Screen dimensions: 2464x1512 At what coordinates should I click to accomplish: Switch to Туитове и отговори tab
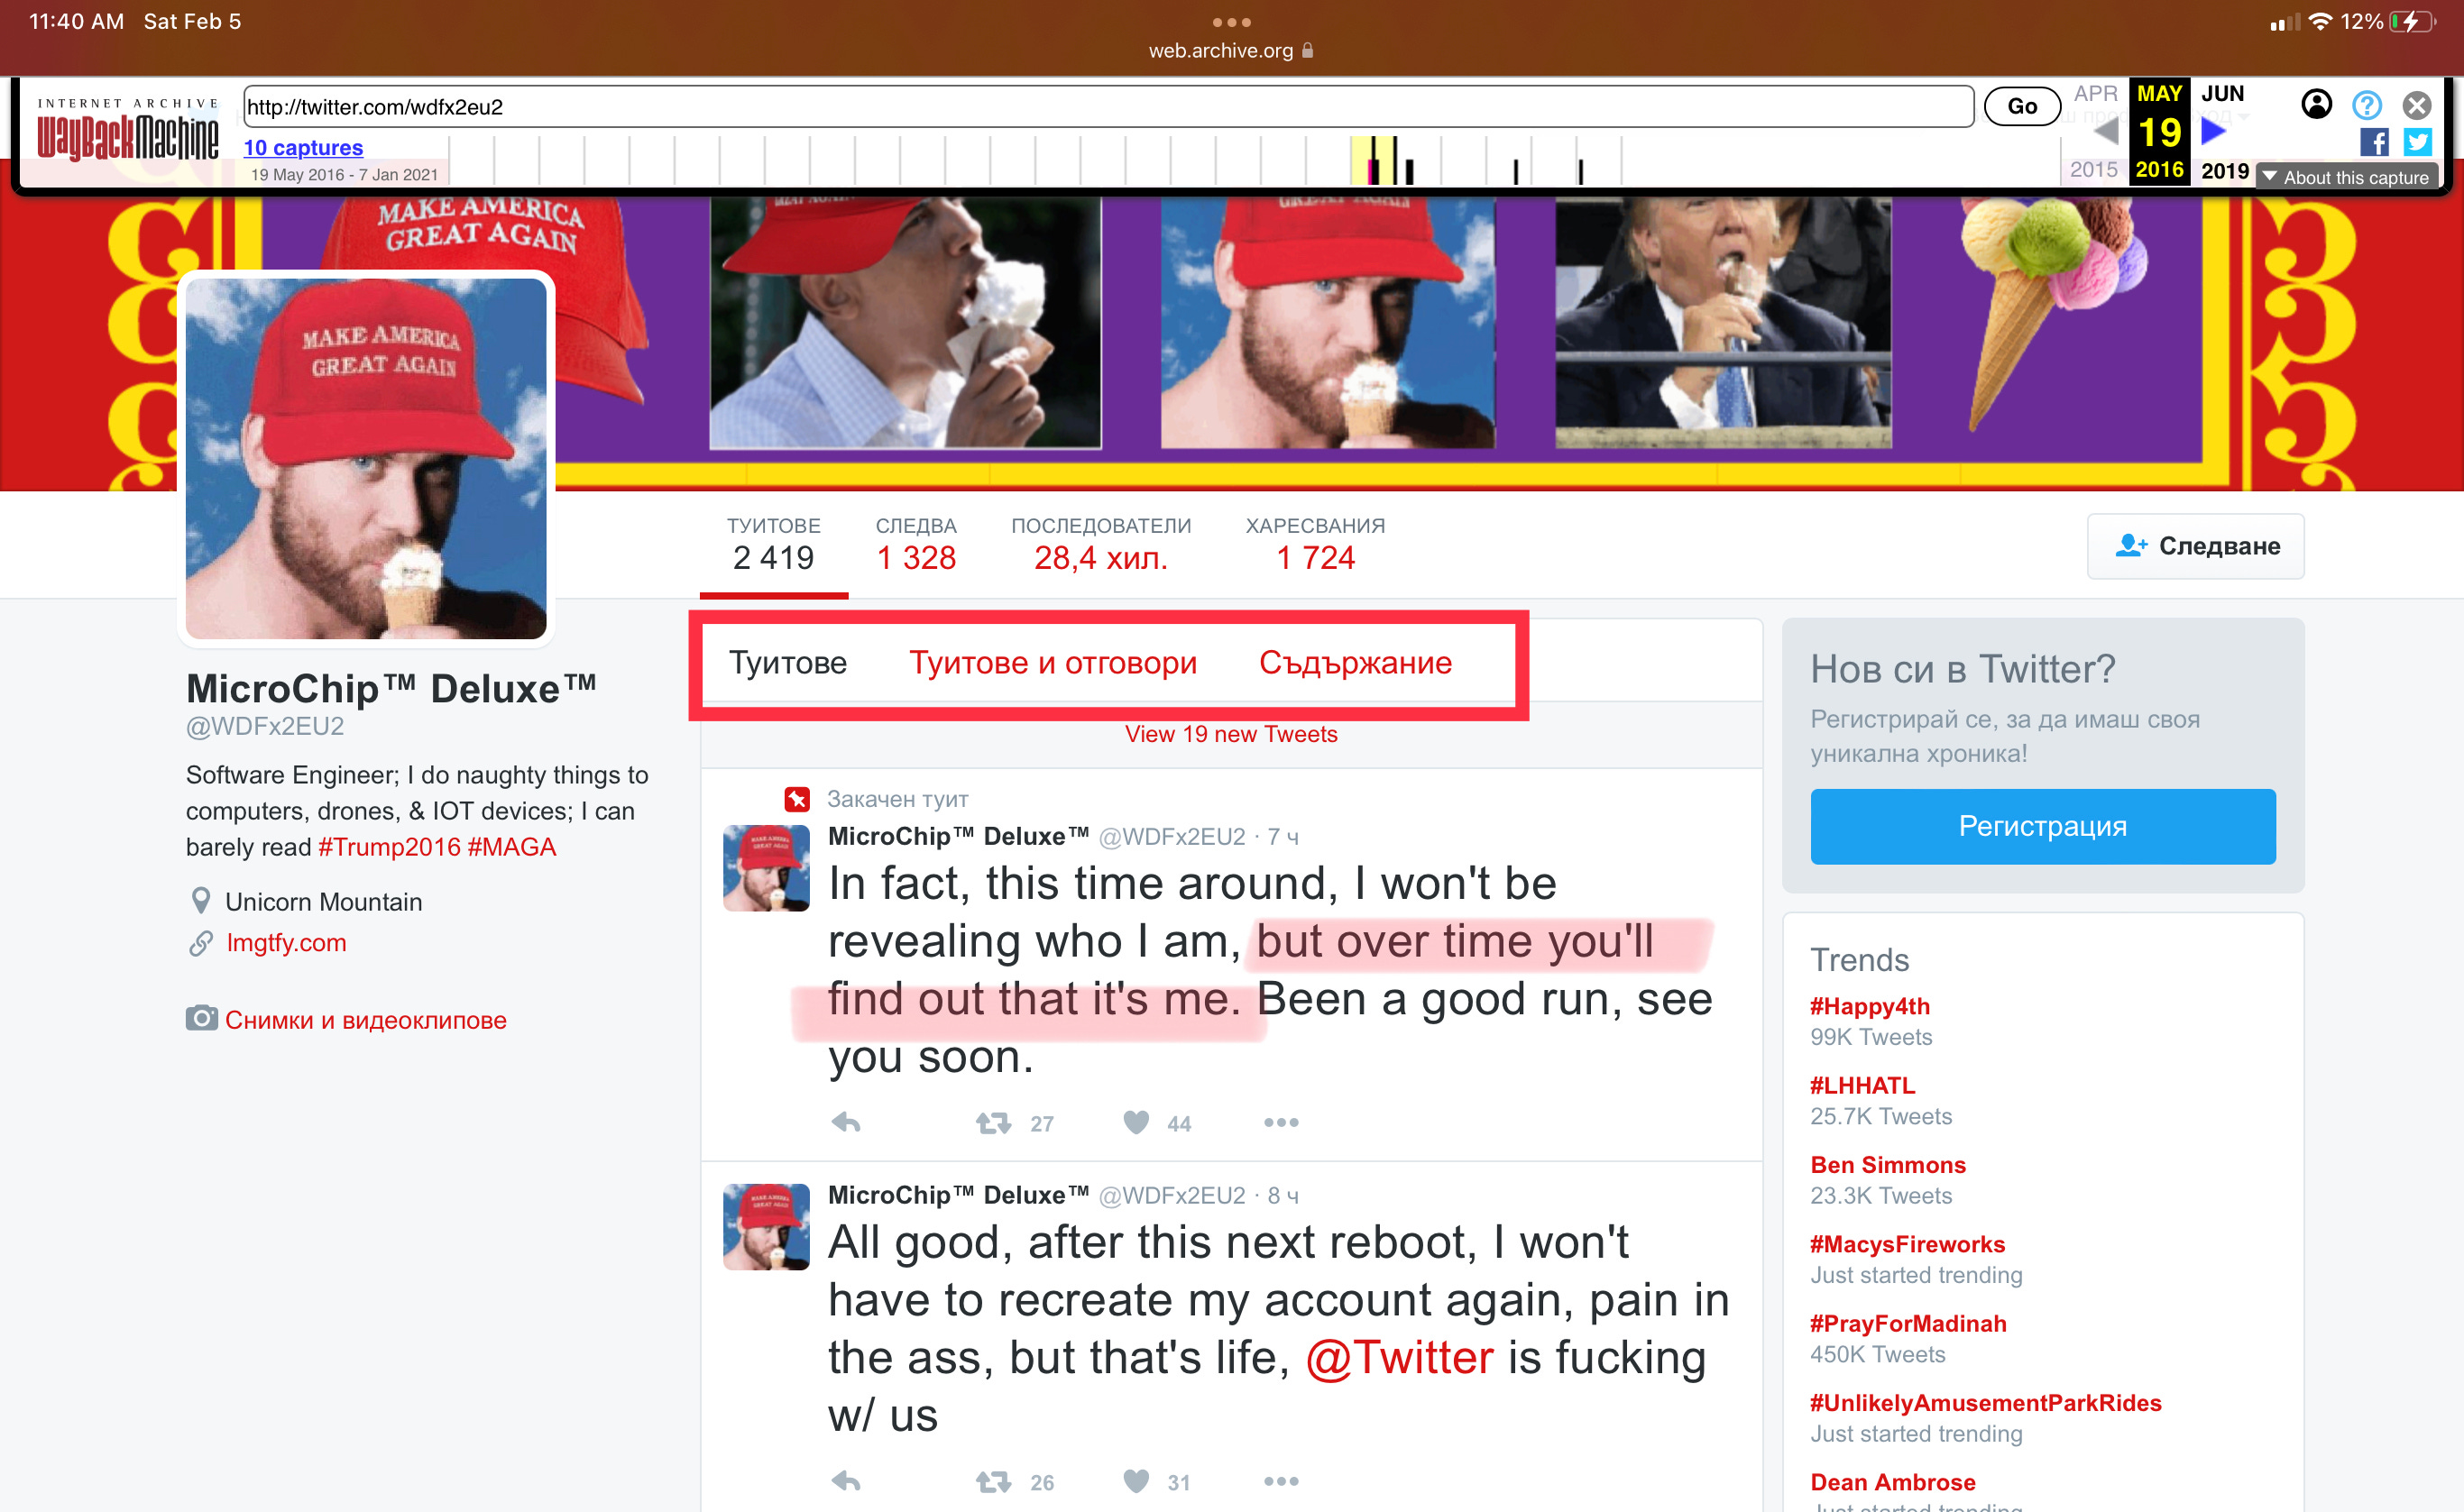tap(1053, 663)
